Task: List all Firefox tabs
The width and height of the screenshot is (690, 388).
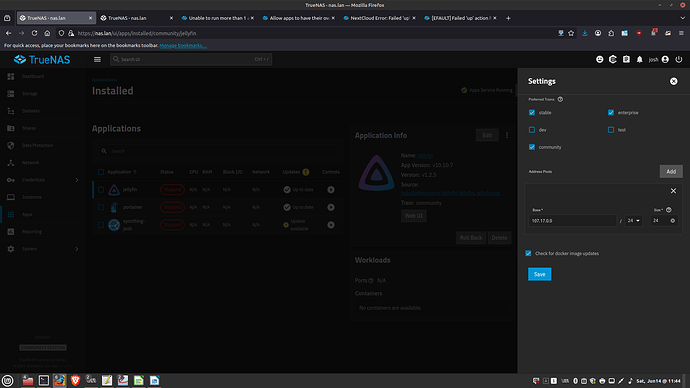Action: tap(683, 18)
